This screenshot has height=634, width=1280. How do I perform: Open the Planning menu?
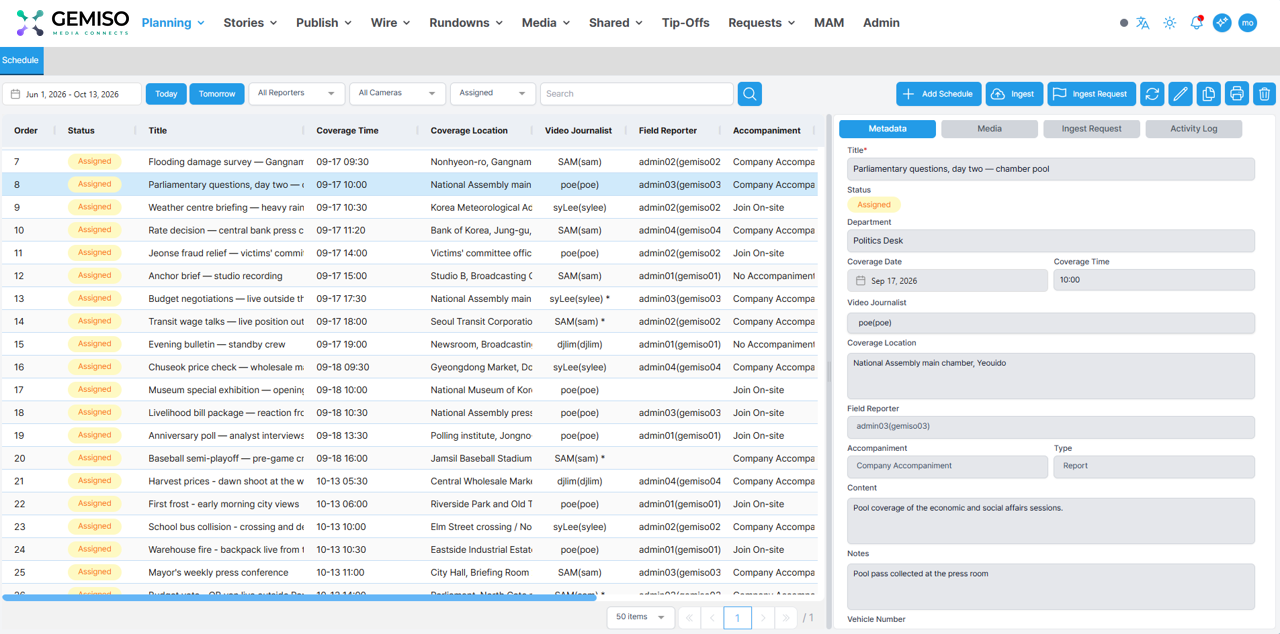(x=173, y=23)
